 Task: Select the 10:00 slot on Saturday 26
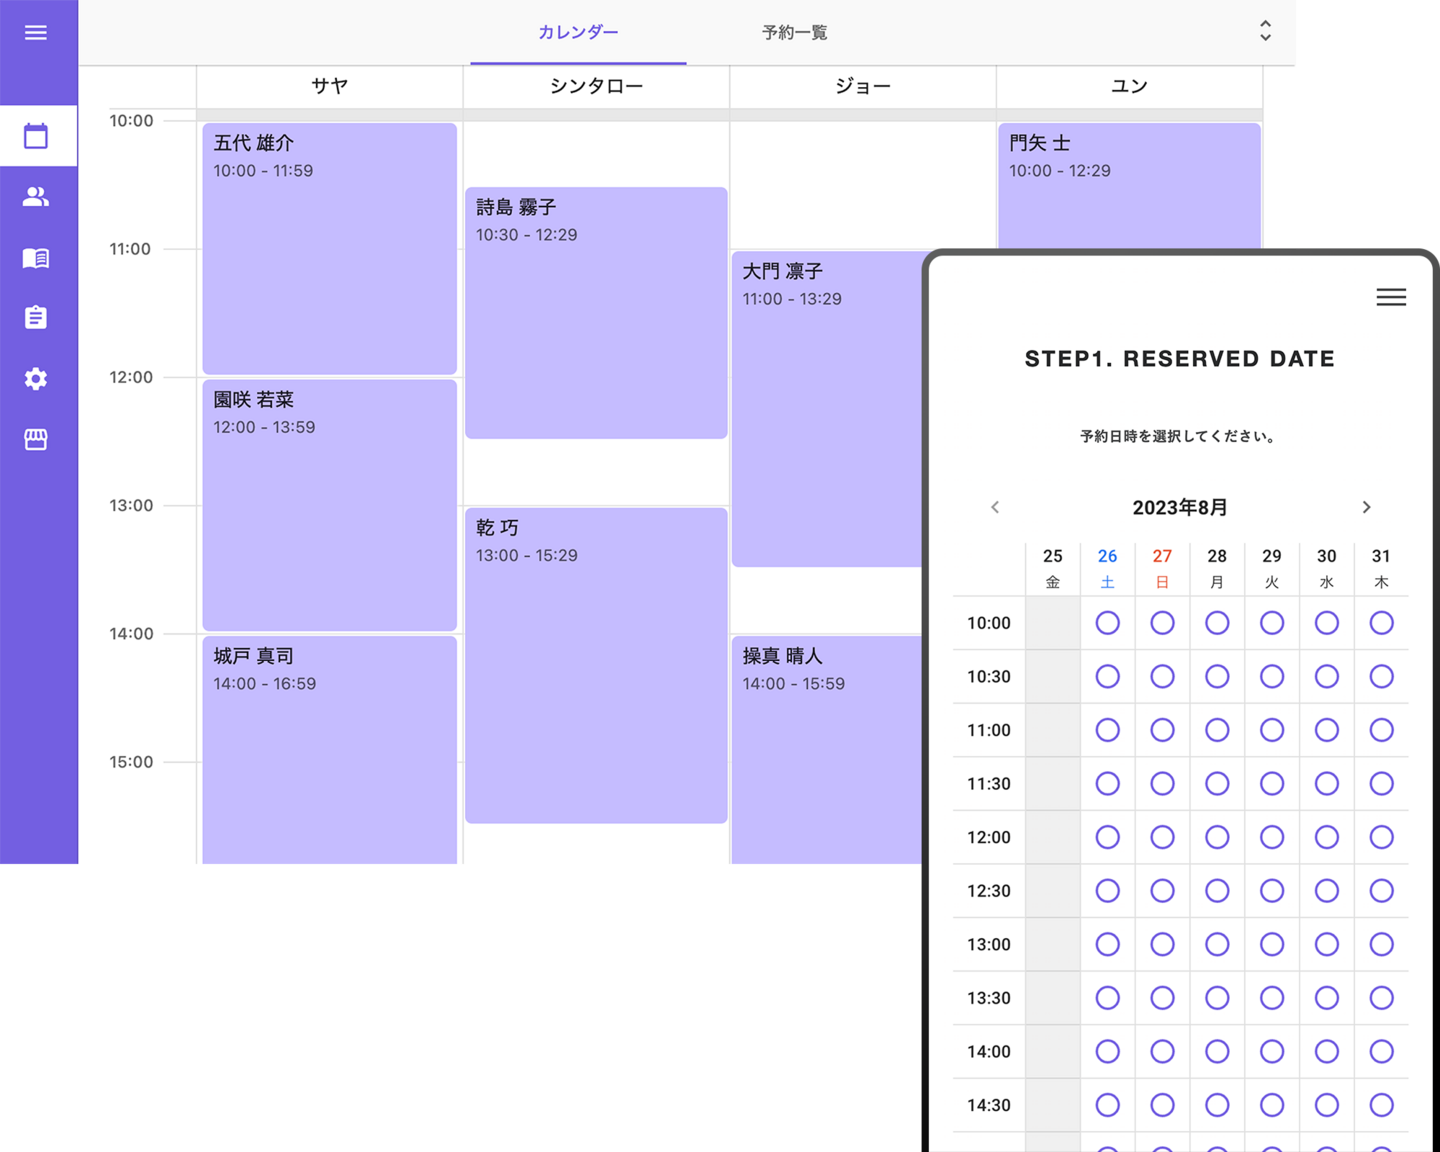coord(1107,623)
